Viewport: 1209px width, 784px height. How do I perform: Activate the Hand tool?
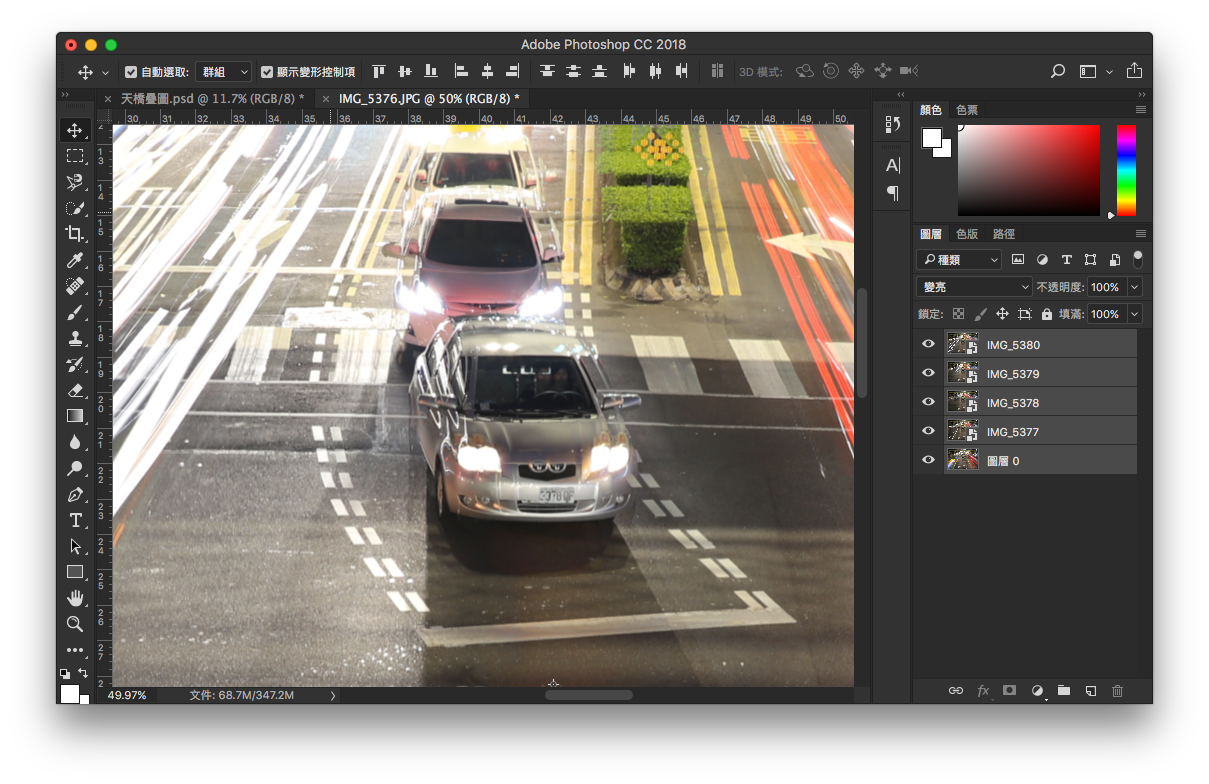pos(75,598)
